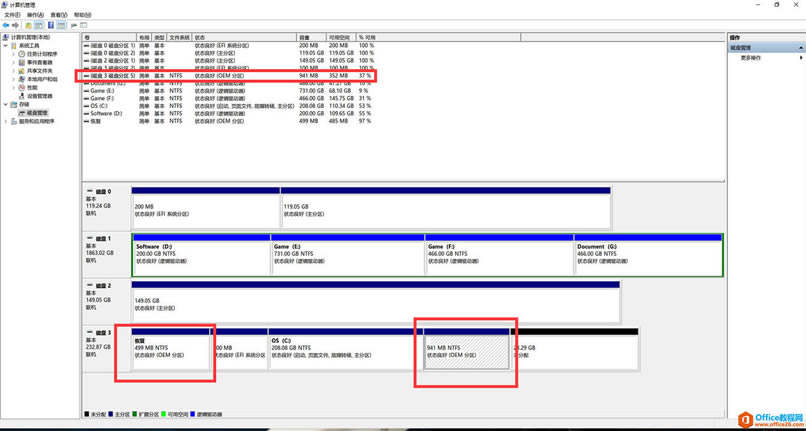Viewport: 806px width, 431px height.
Task: Open 性能 in the tree
Action: click(x=28, y=87)
